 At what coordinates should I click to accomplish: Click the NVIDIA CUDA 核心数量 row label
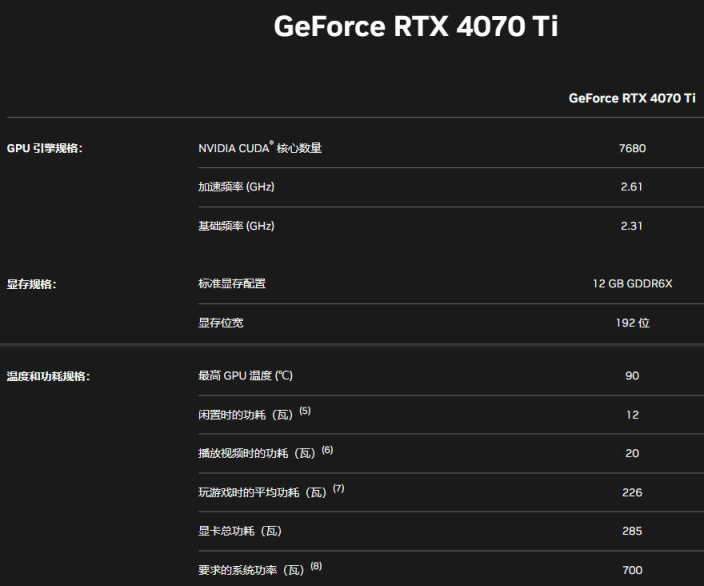point(260,148)
